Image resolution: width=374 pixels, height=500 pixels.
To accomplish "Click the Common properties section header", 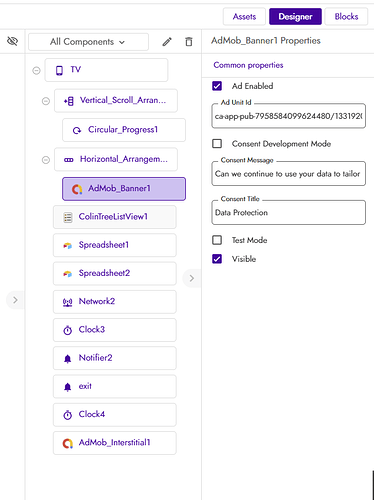I will [248, 65].
